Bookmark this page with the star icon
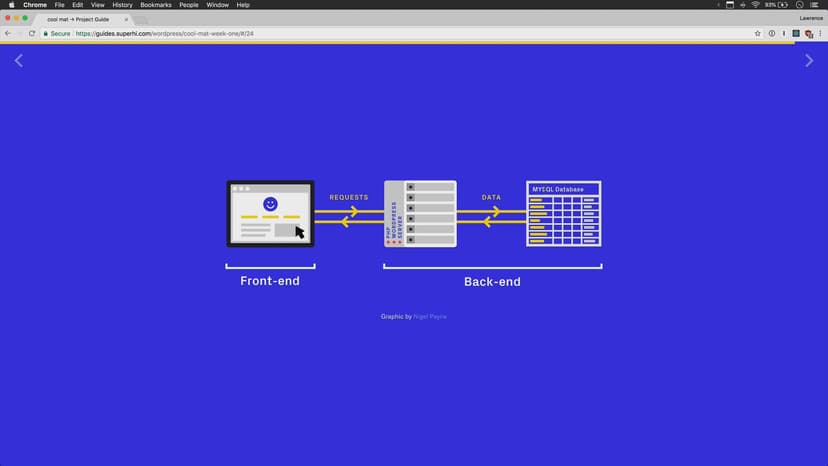828x466 pixels. click(x=758, y=33)
